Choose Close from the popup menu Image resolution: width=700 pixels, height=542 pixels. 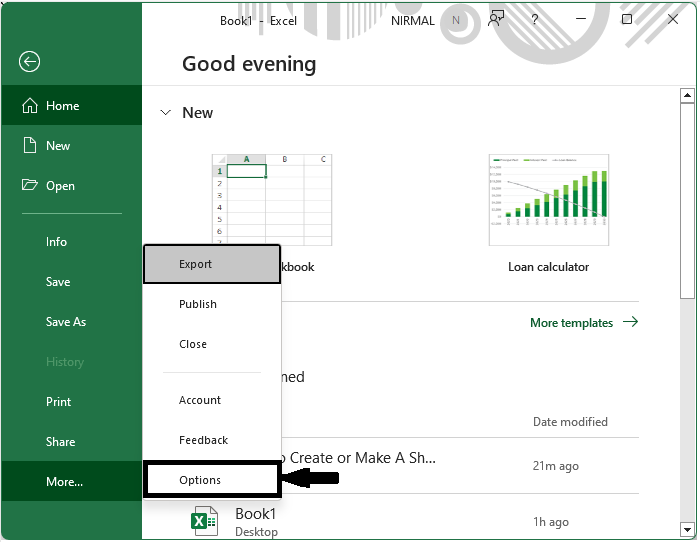point(212,344)
